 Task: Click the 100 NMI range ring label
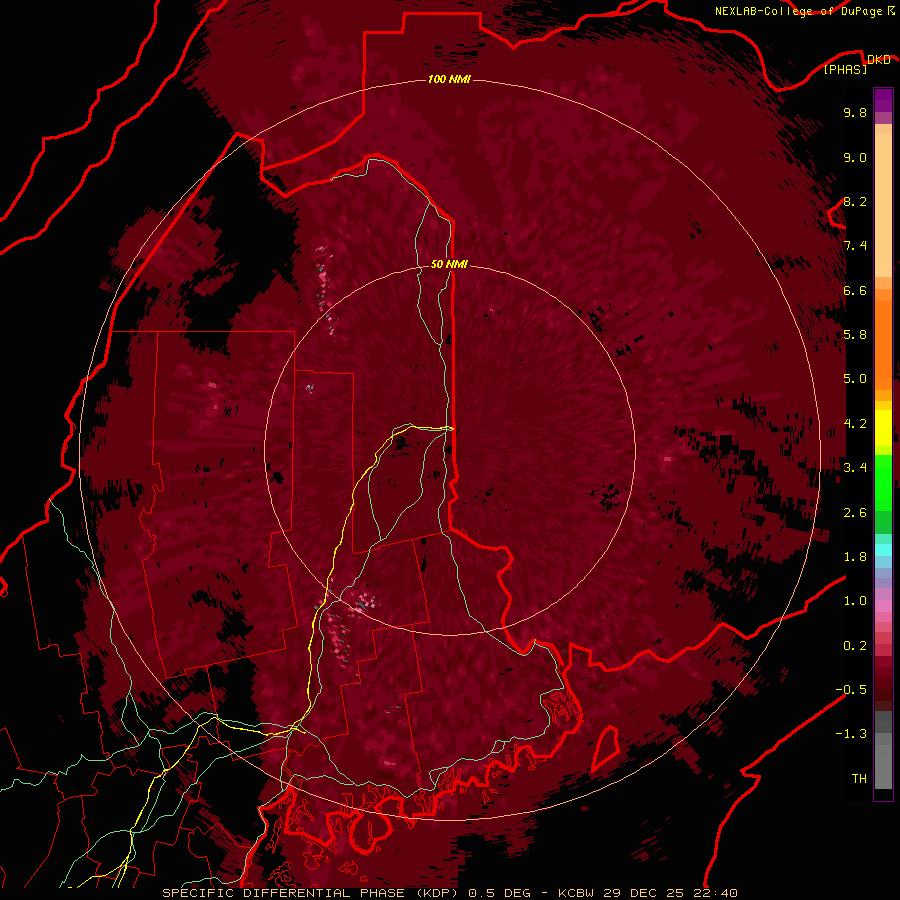tap(449, 79)
